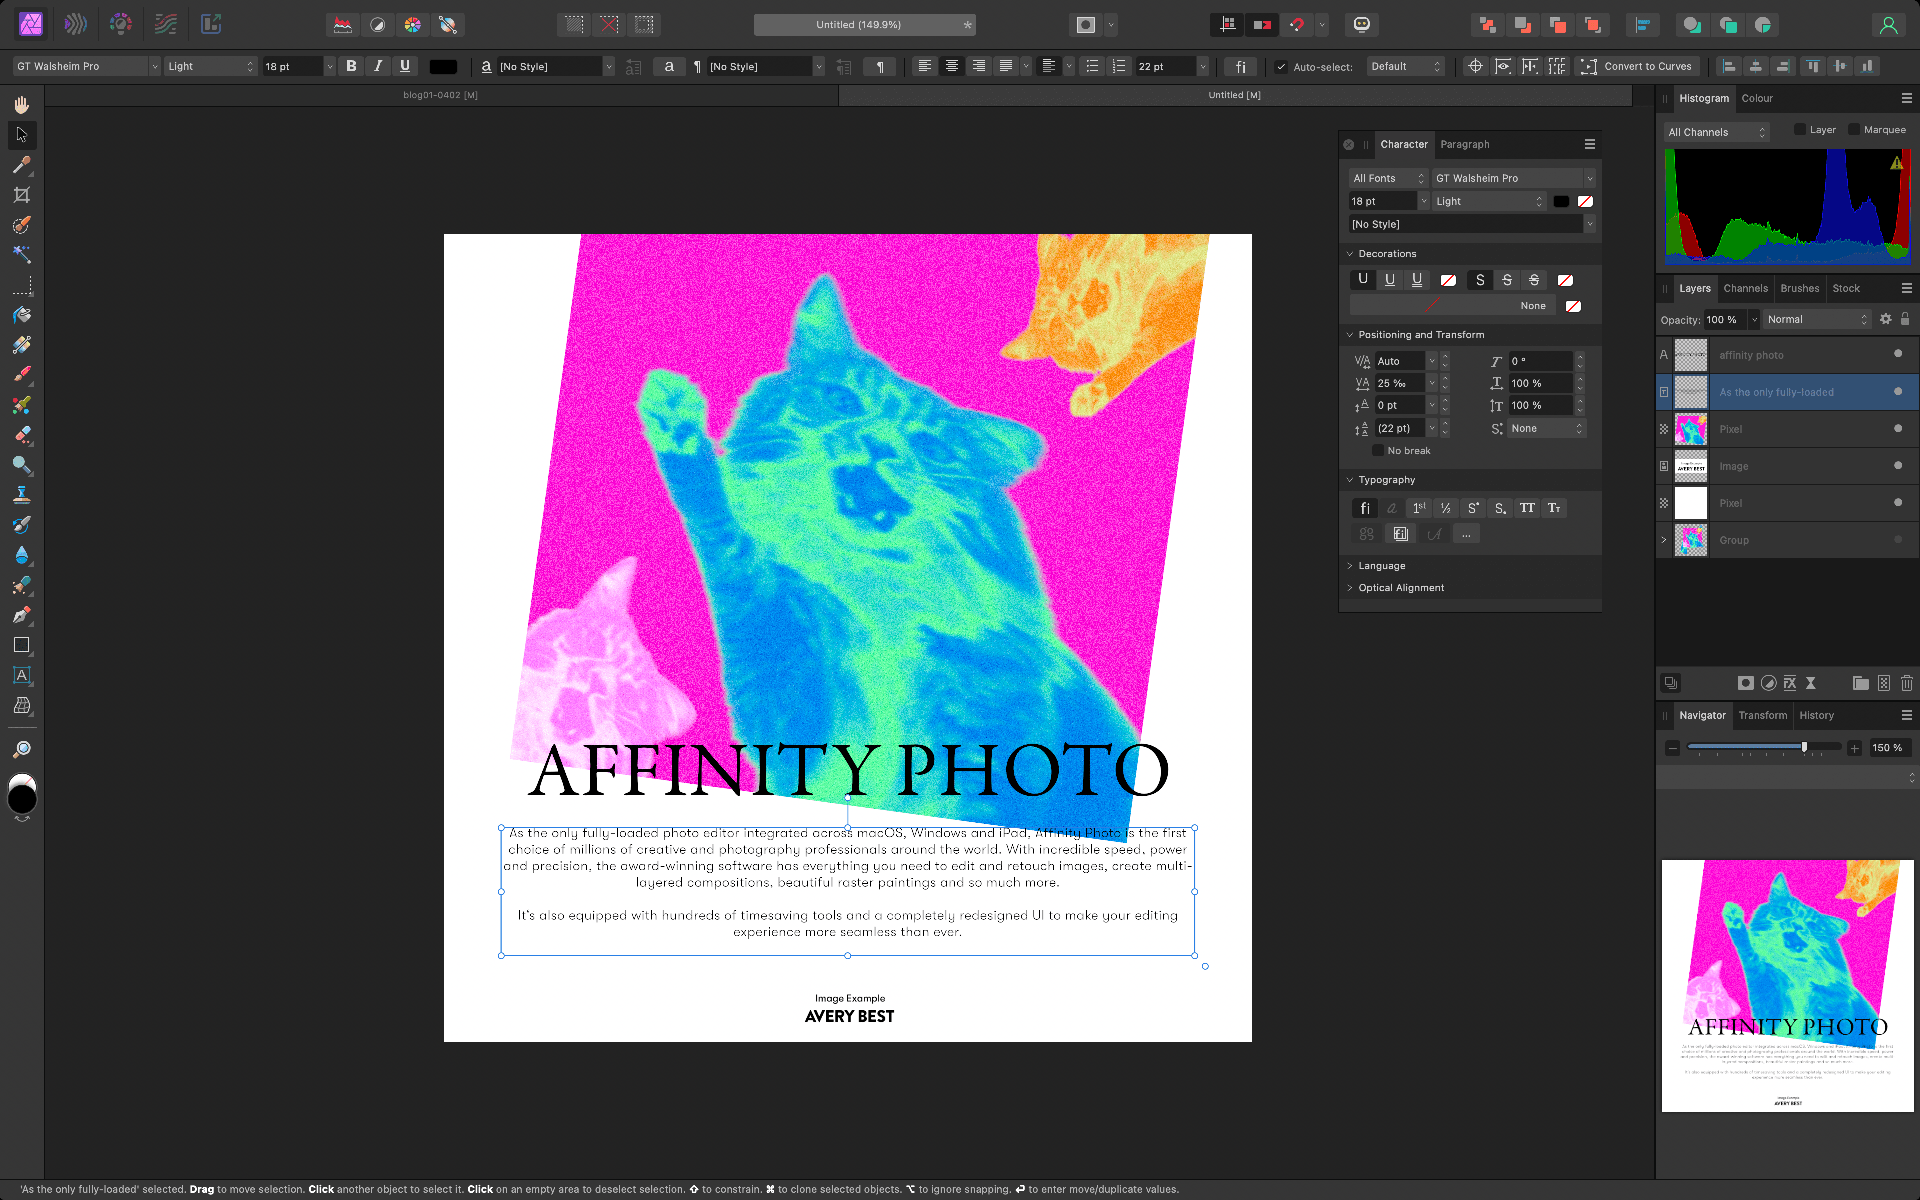This screenshot has width=1920, height=1200.
Task: Hide the 'As the only fully-loaded' layer
Action: click(1898, 391)
